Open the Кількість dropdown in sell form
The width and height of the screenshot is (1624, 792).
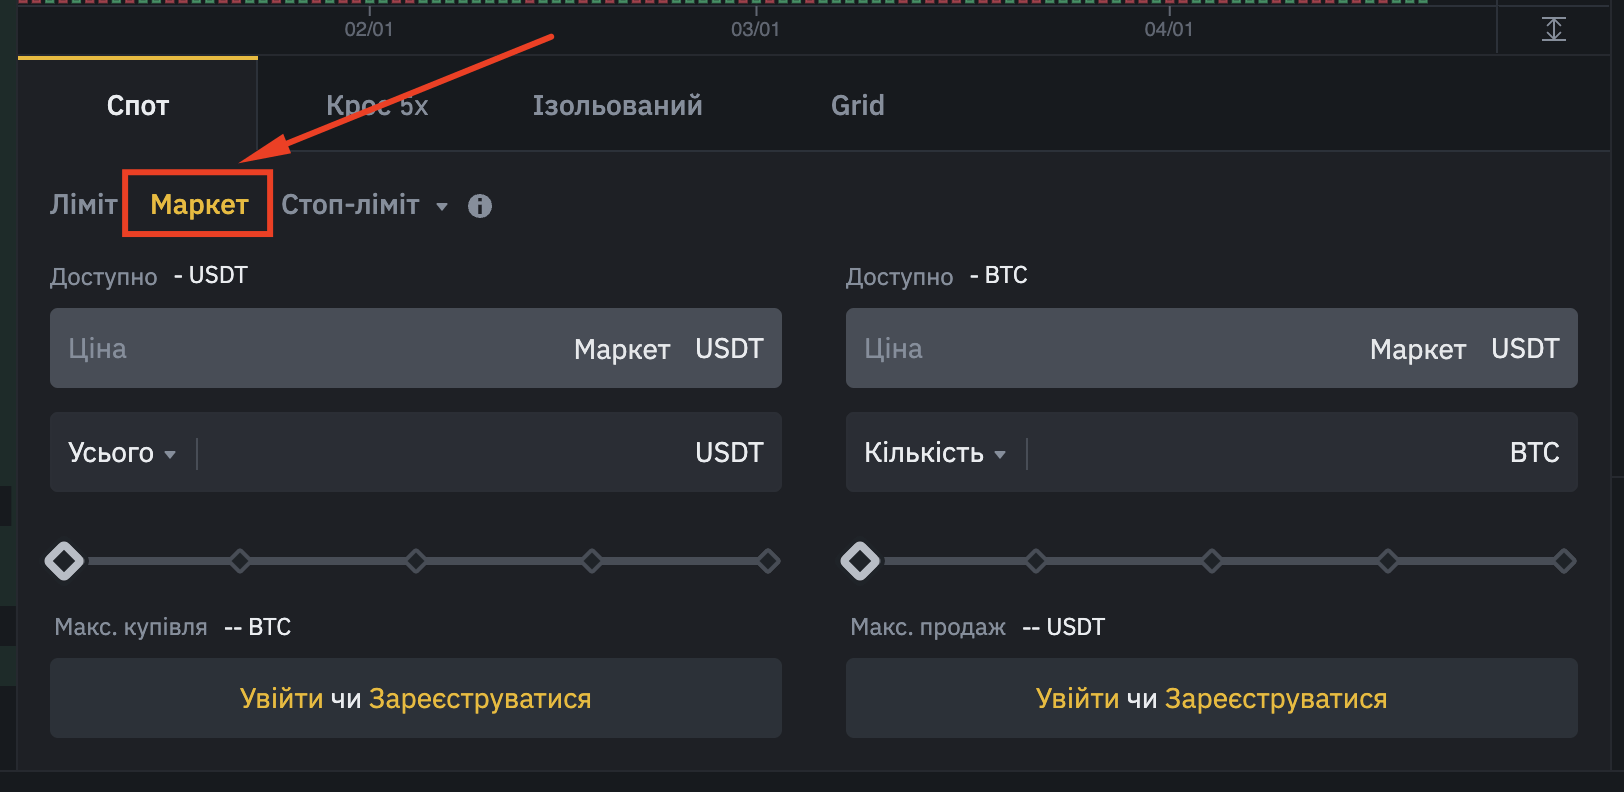[935, 453]
